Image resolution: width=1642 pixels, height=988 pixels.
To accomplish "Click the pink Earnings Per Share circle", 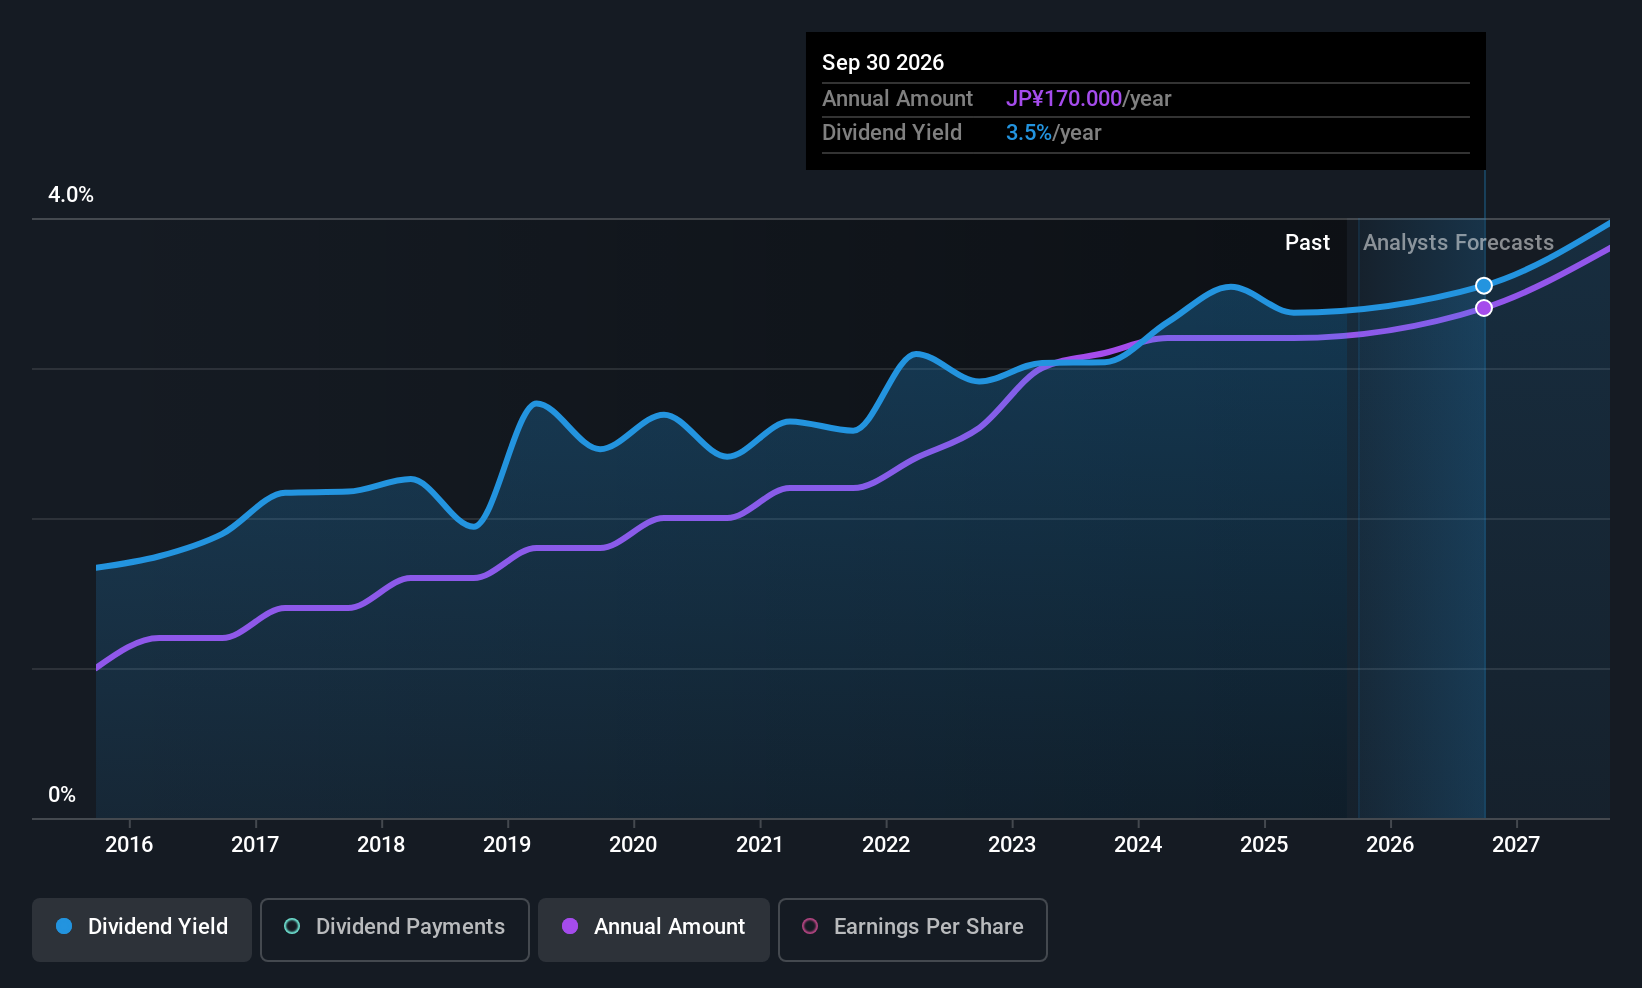I will tap(810, 927).
